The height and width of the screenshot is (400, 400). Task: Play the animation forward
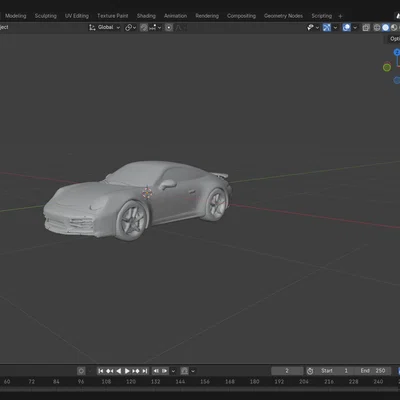pyautogui.click(x=127, y=371)
